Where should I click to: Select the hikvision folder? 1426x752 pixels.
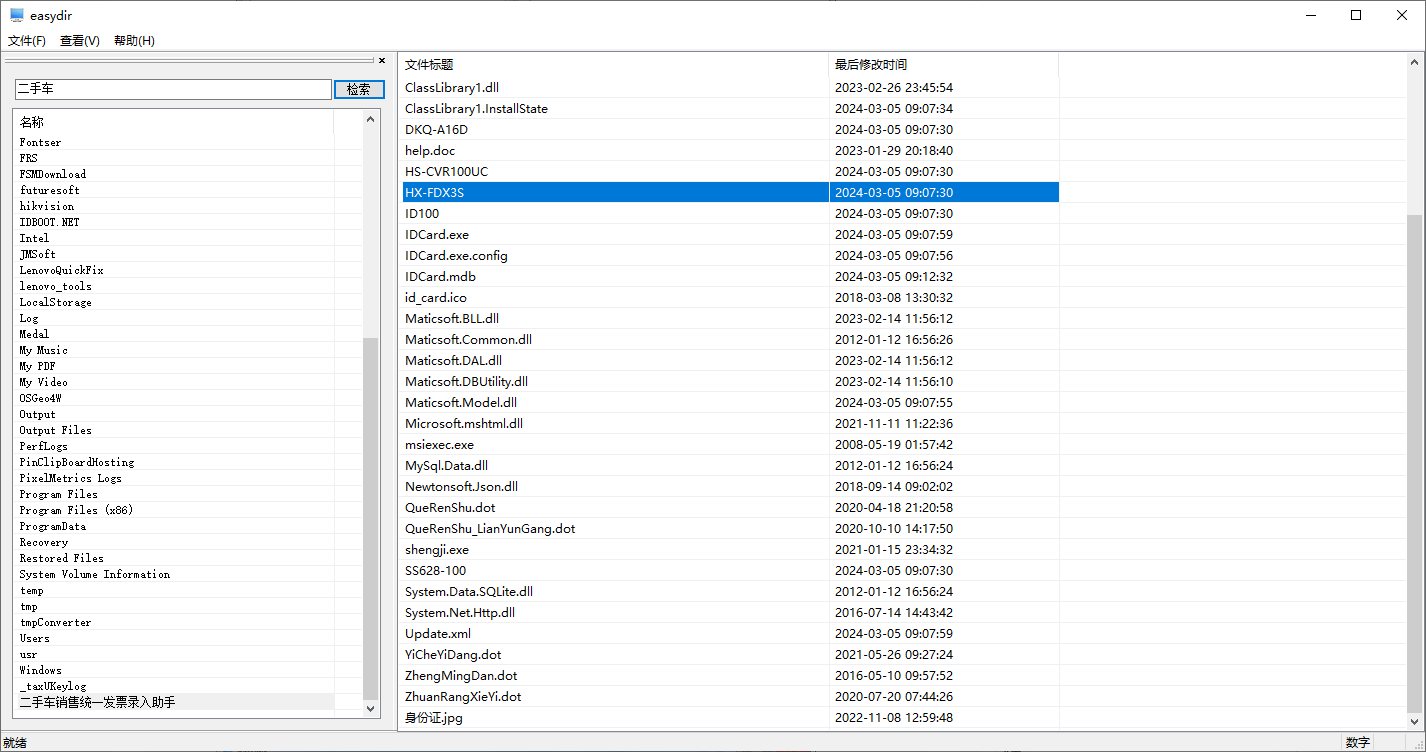pos(46,206)
